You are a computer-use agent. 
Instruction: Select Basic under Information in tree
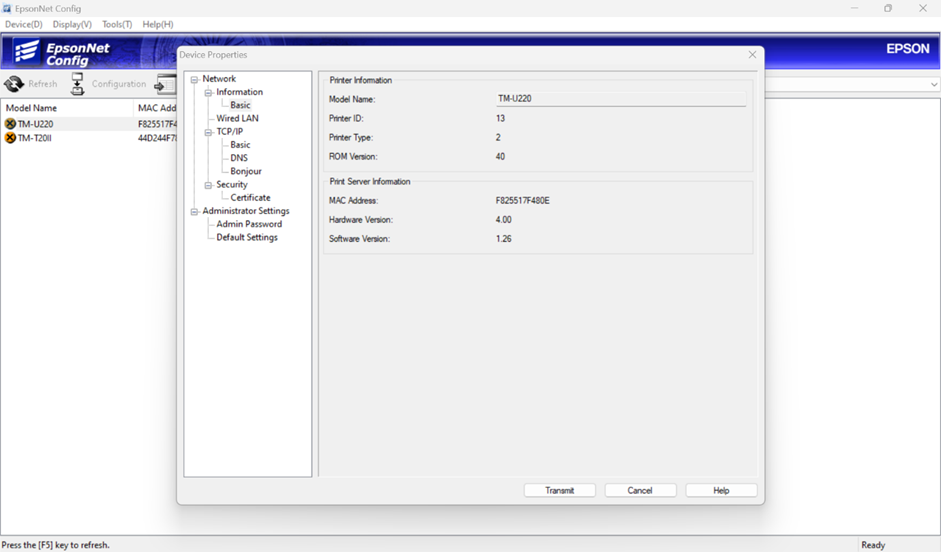(x=241, y=105)
